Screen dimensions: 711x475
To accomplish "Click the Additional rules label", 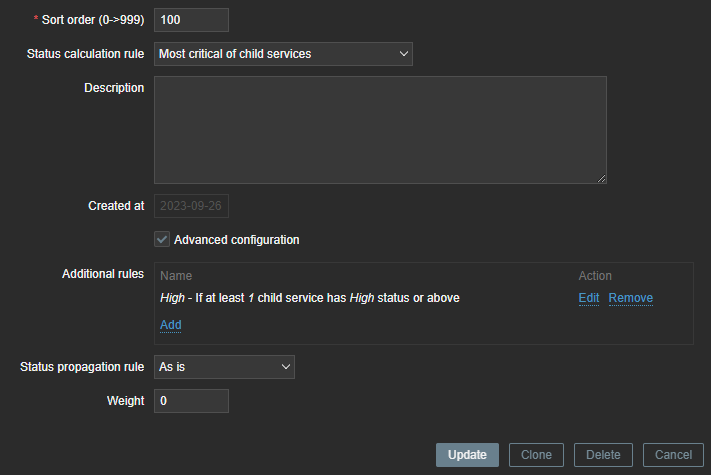I will 103,274.
